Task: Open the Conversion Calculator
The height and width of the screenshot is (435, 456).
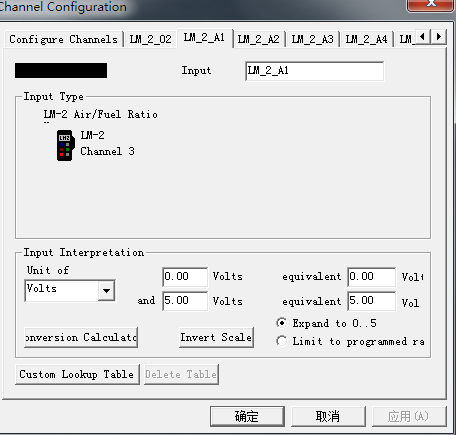Action: tap(81, 337)
